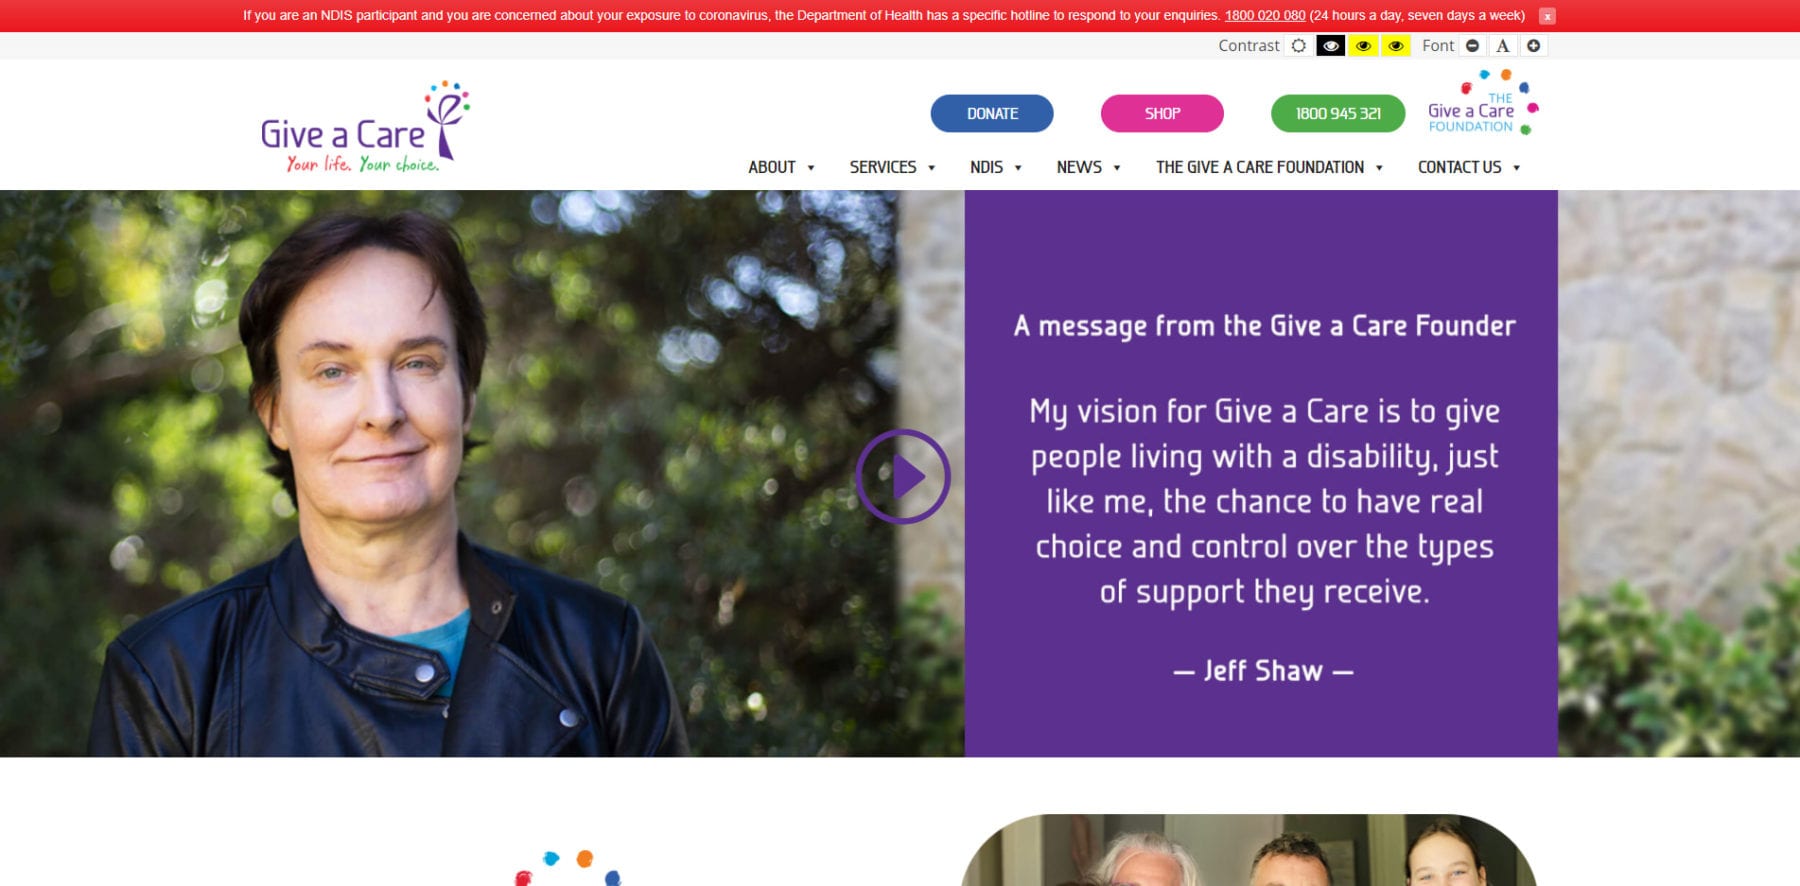Image resolution: width=1800 pixels, height=886 pixels.
Task: Click the blue Donate button
Action: [x=992, y=114]
